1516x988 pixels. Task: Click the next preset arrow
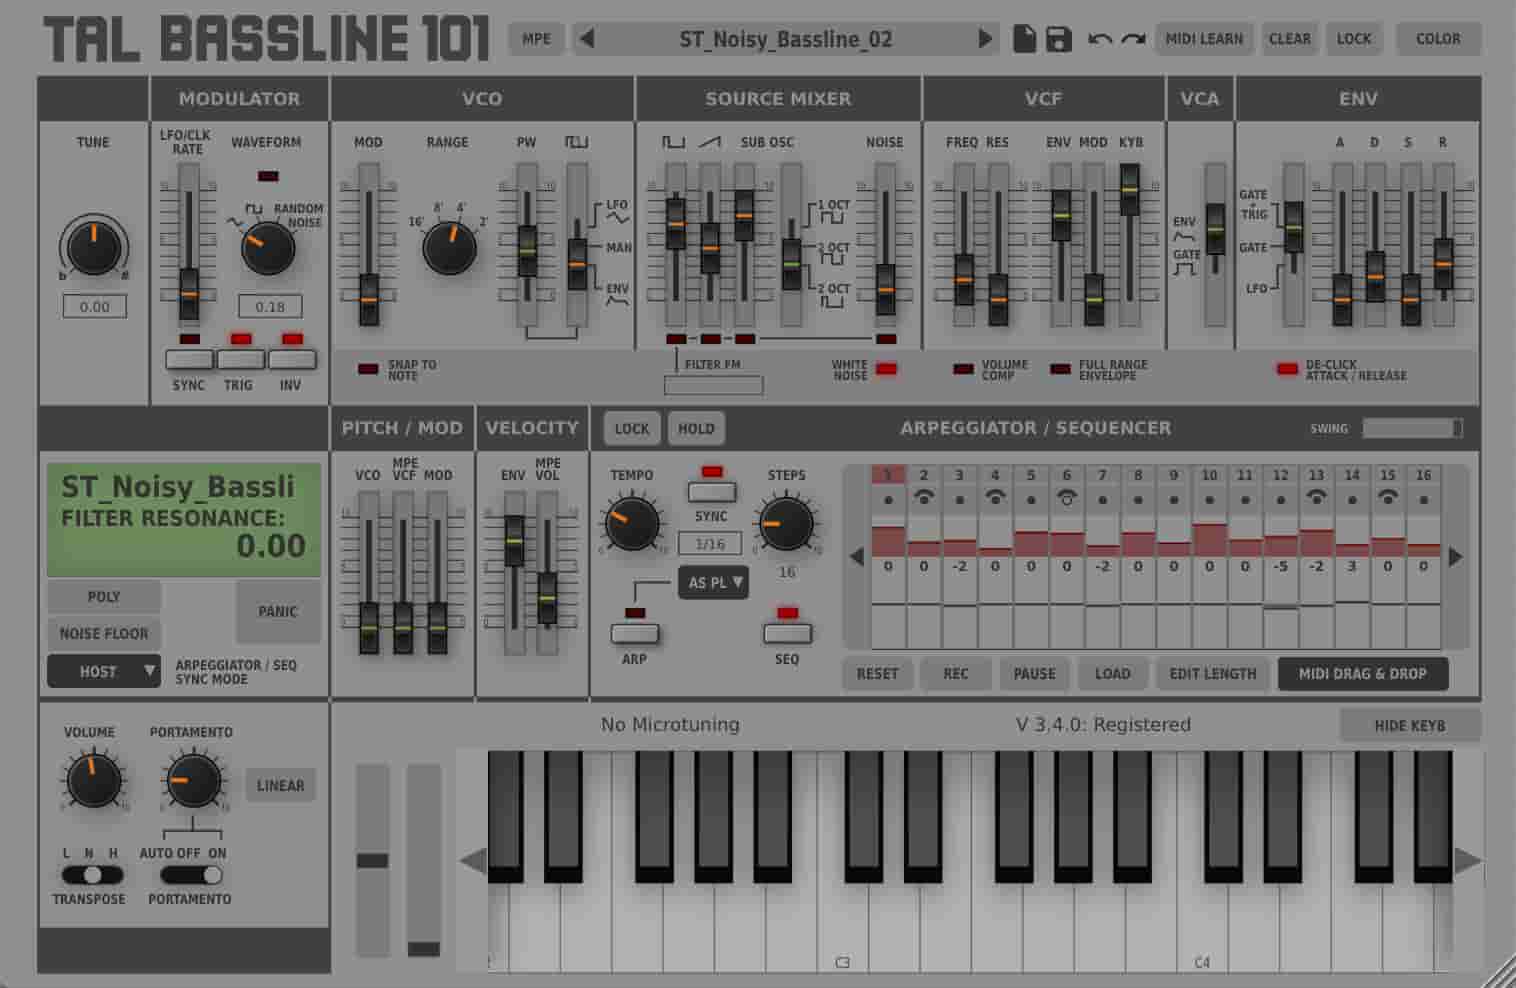tap(986, 39)
